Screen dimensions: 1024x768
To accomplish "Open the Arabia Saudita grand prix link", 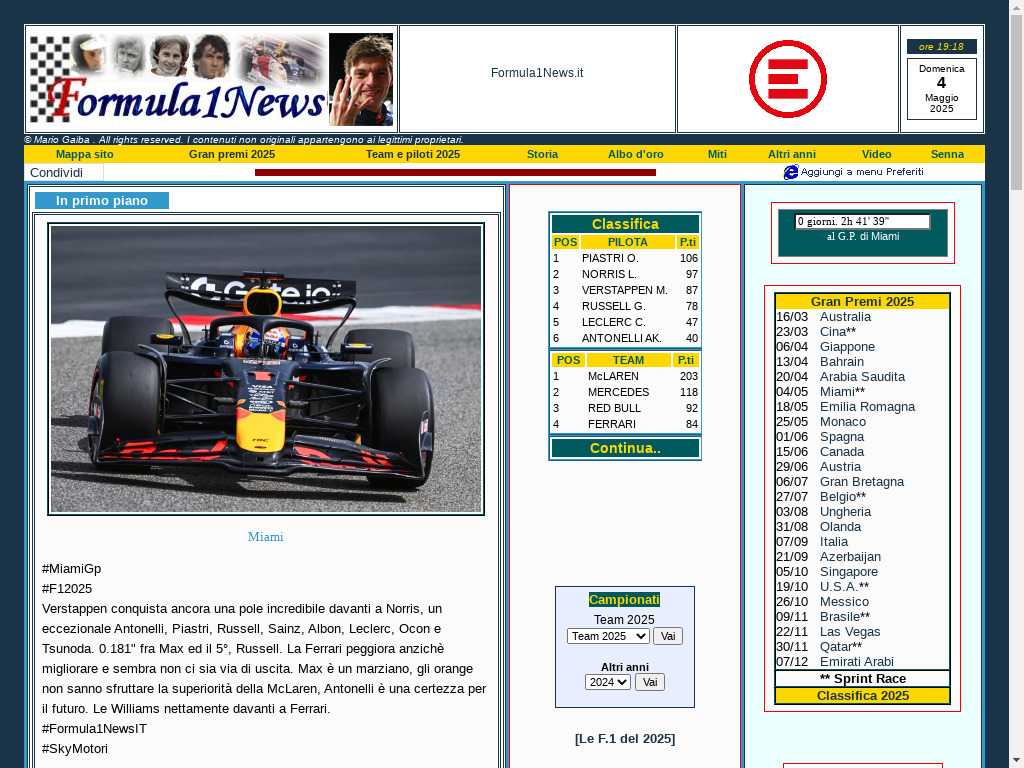I will (x=862, y=377).
